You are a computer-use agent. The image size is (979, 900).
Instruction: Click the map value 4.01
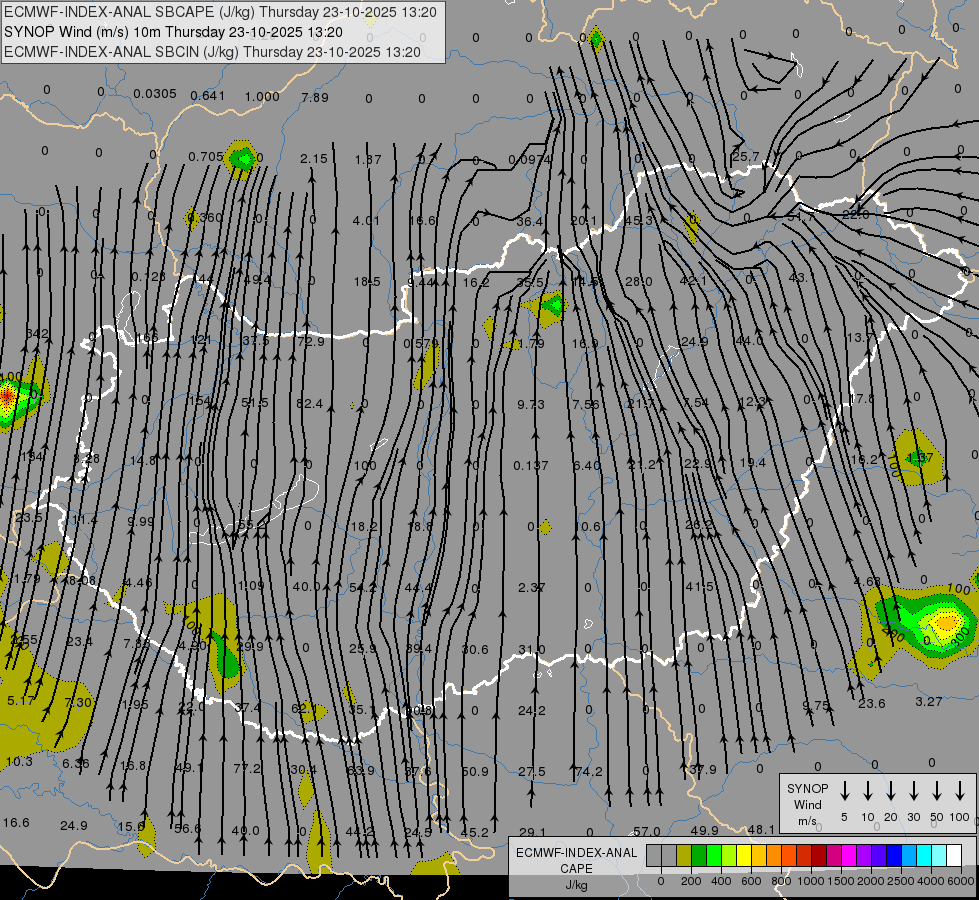366,220
